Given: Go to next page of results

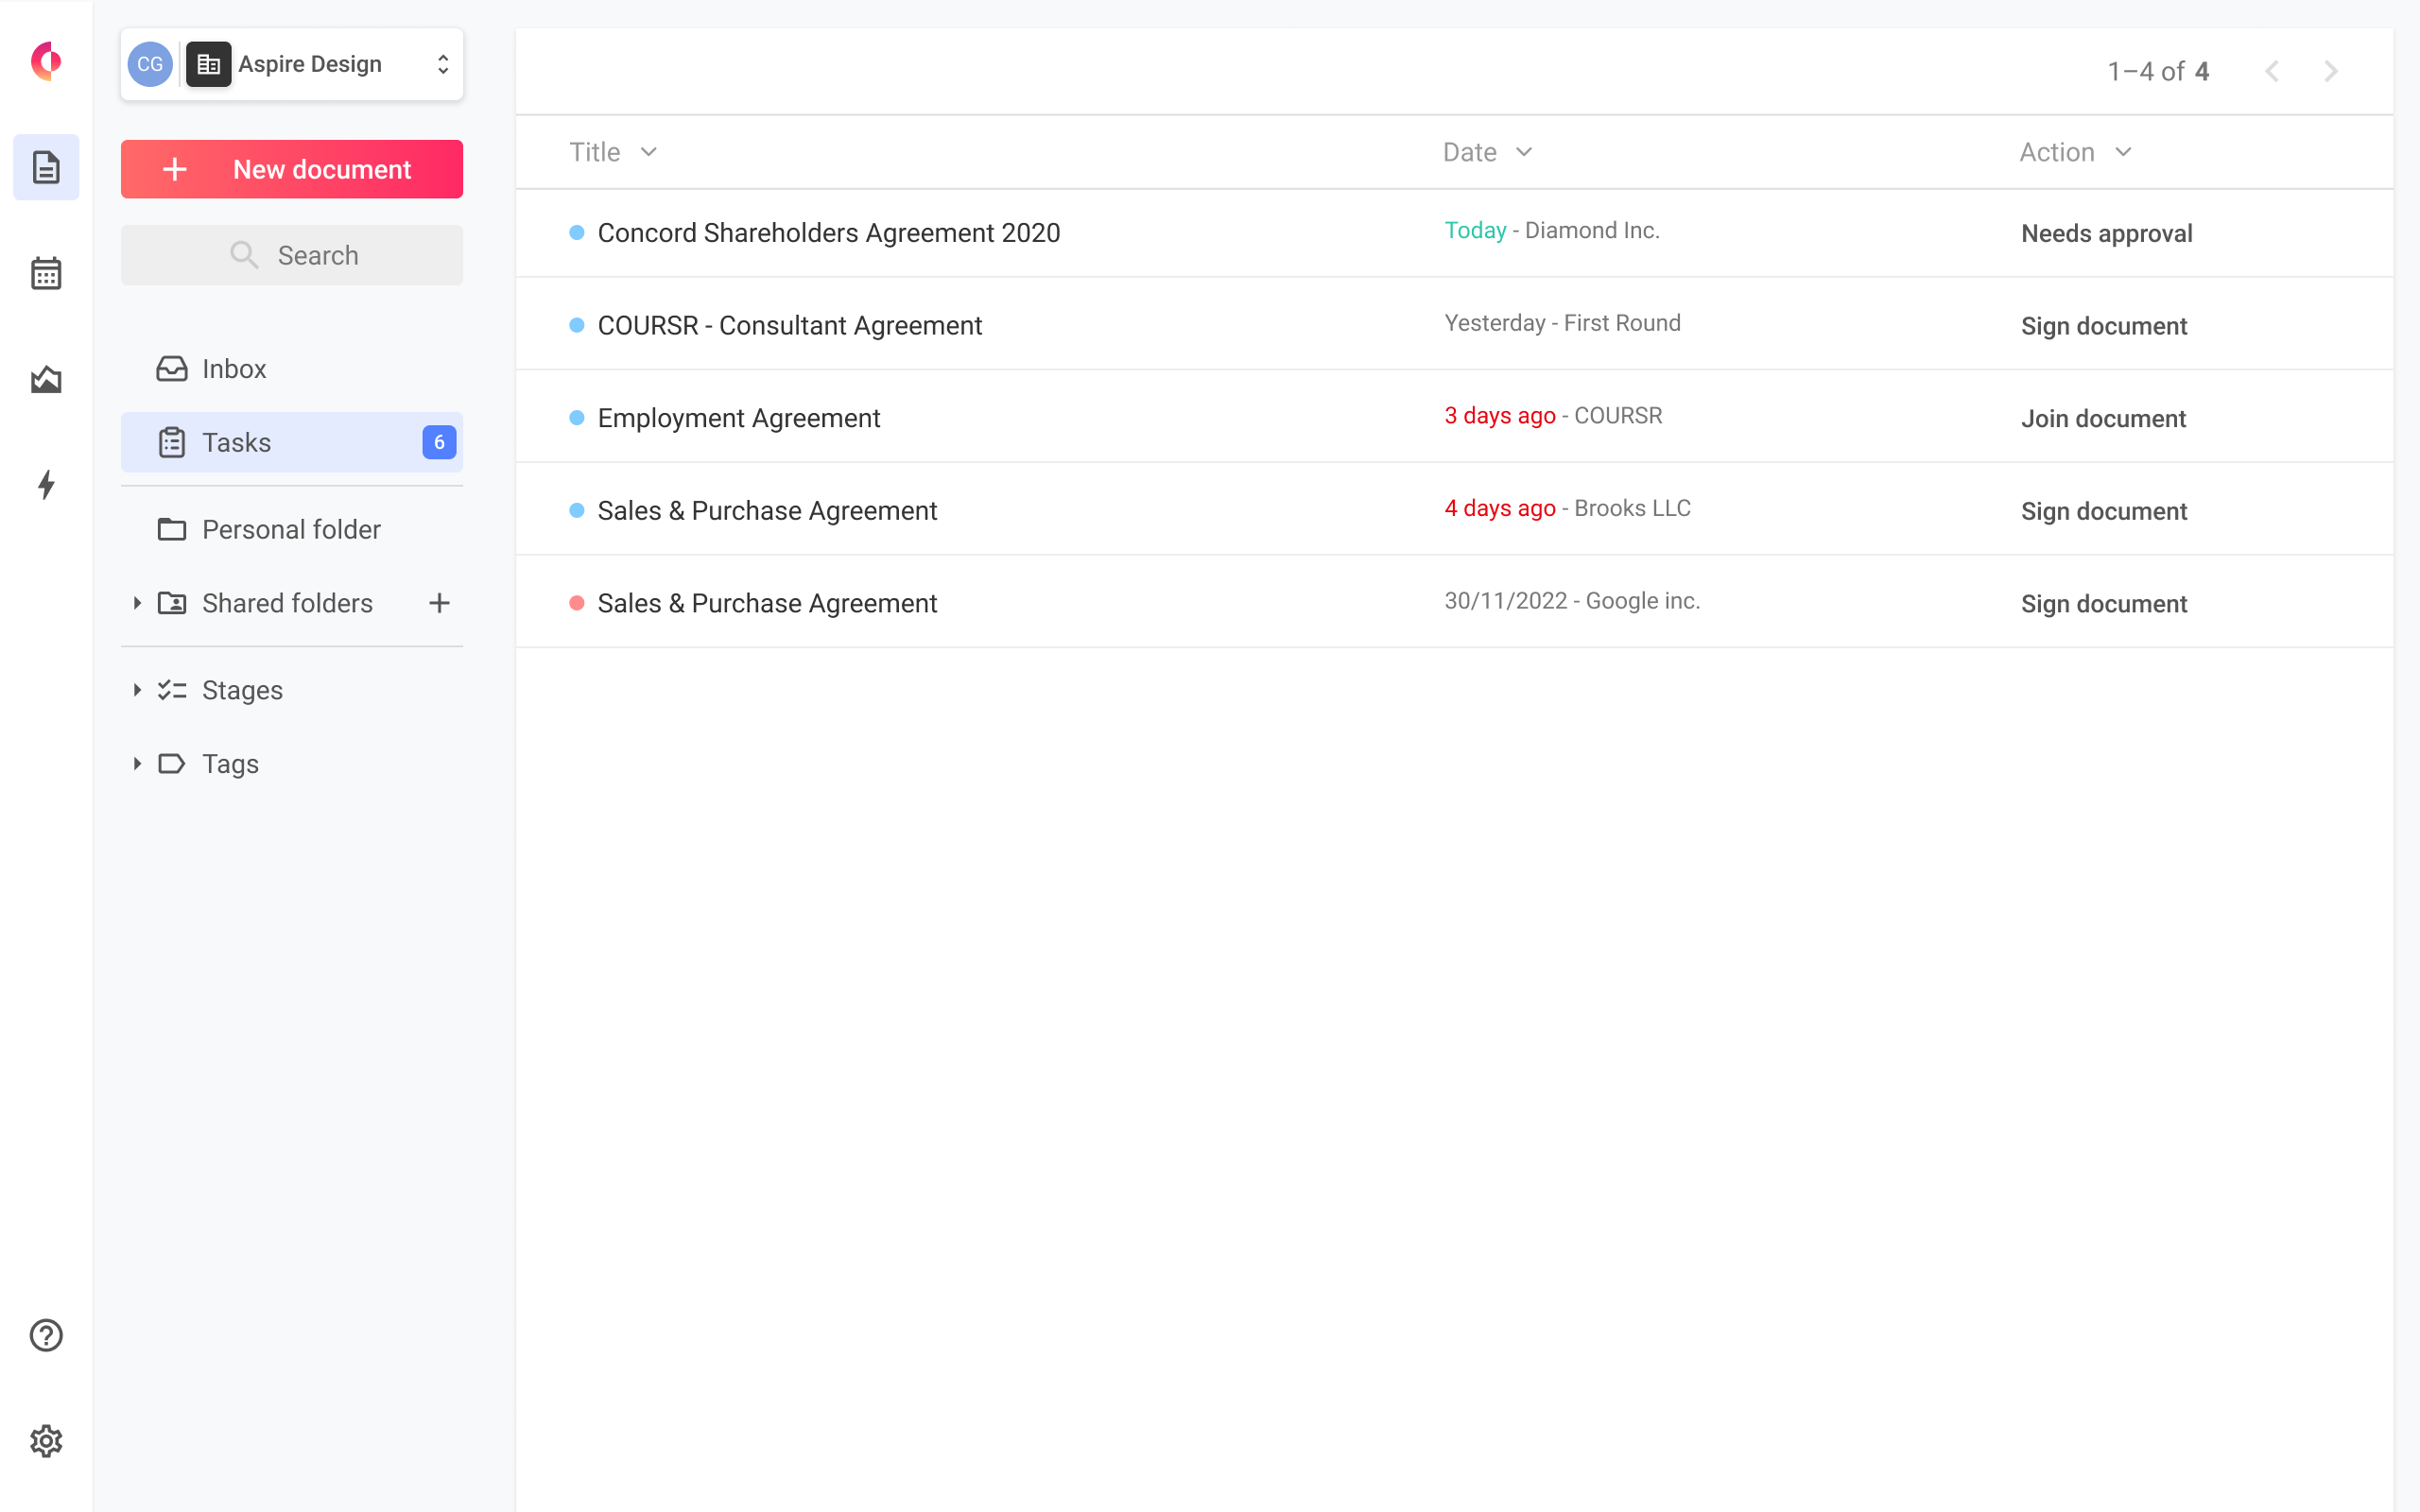Looking at the screenshot, I should point(2331,72).
